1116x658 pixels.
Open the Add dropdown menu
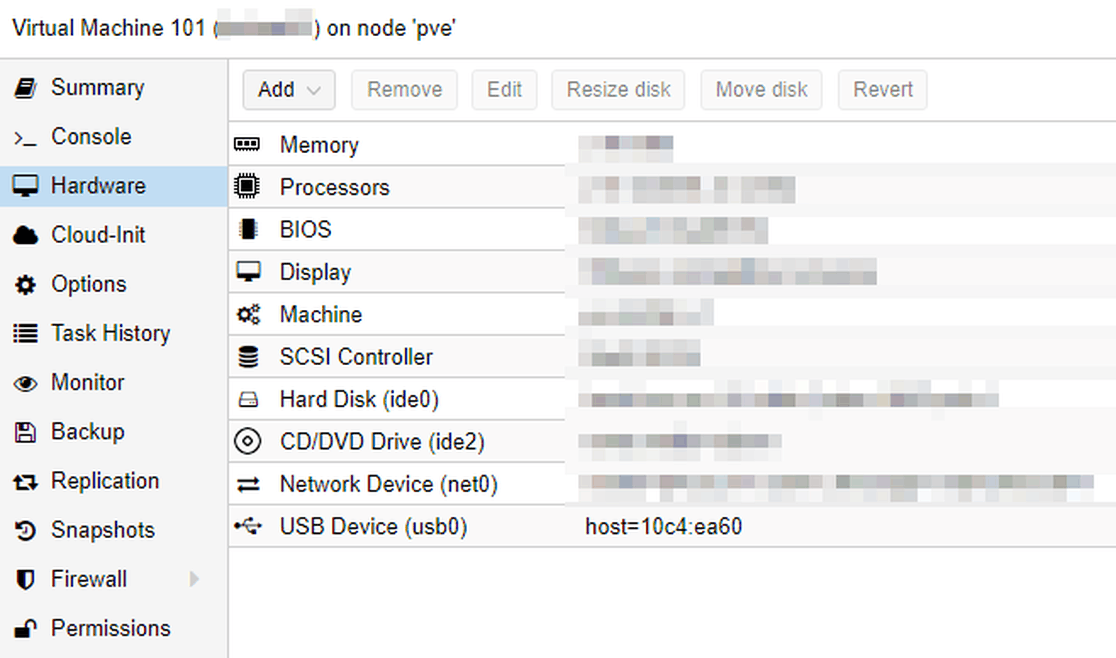point(289,90)
